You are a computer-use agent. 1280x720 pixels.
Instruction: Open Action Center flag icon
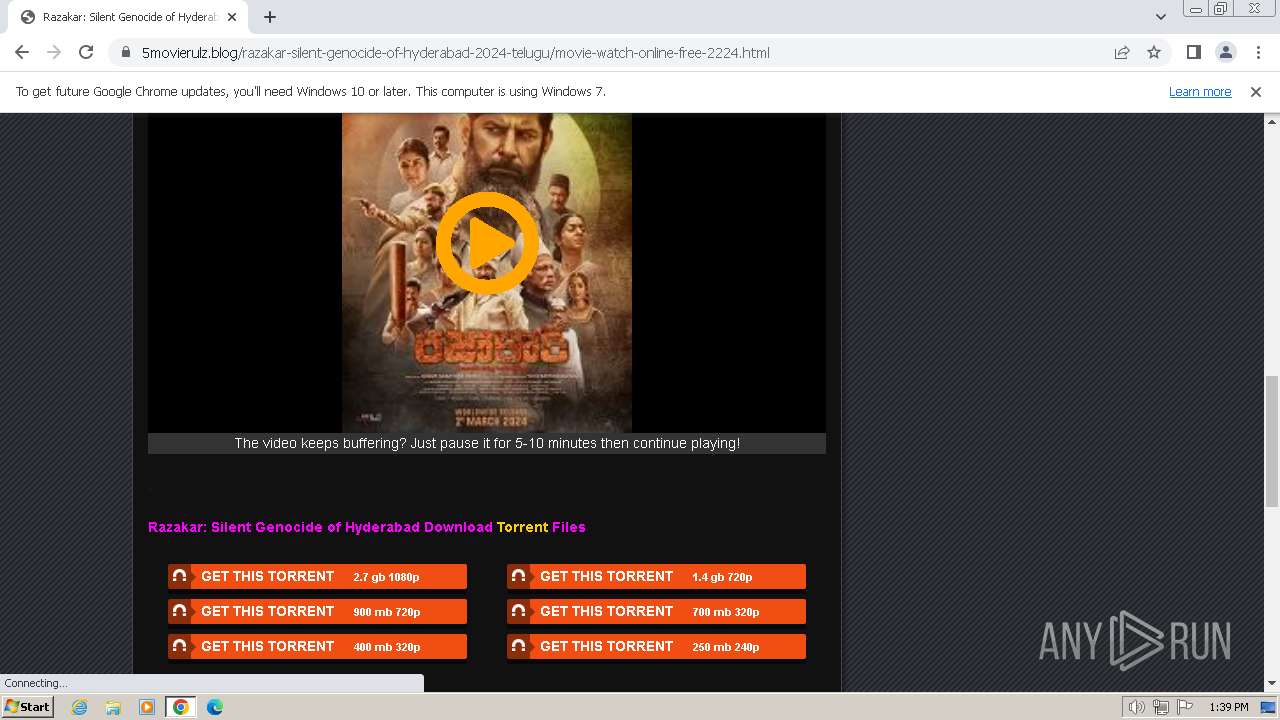tap(1185, 707)
